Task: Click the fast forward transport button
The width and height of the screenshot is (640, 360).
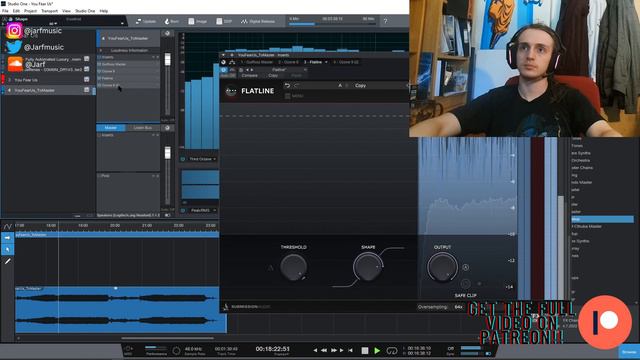Action: [x=333, y=350]
